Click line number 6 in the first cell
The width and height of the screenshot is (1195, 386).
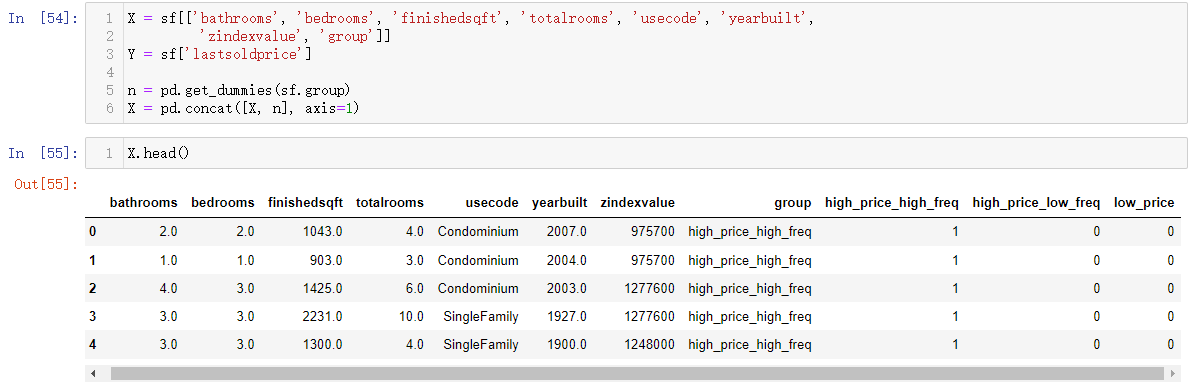(111, 109)
